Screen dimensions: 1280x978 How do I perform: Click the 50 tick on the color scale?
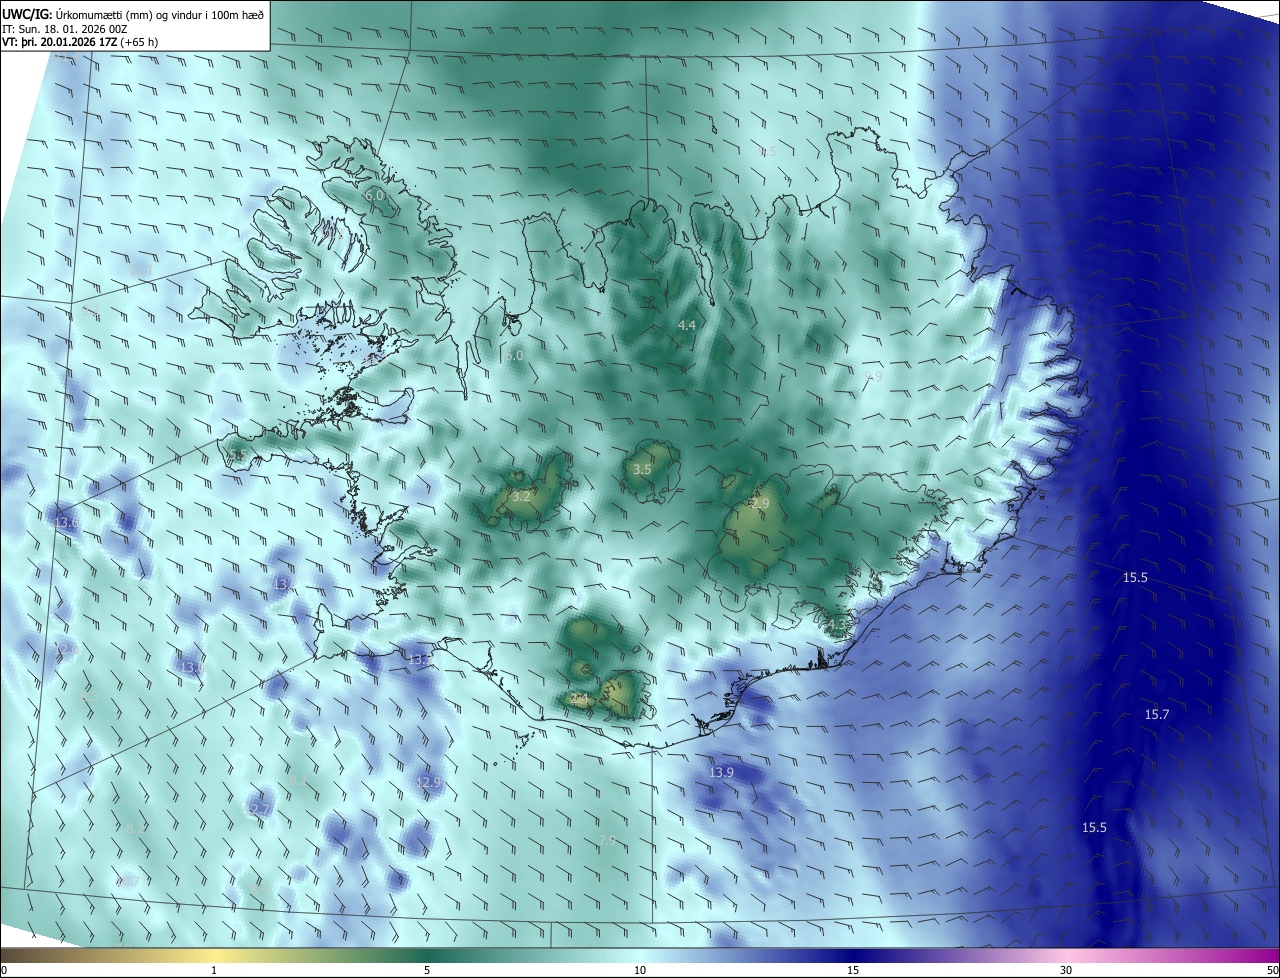[x=1272, y=970]
